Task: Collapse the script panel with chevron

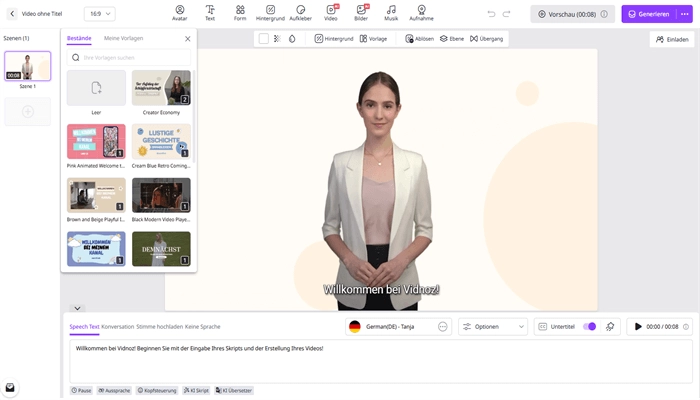Action: [x=77, y=308]
